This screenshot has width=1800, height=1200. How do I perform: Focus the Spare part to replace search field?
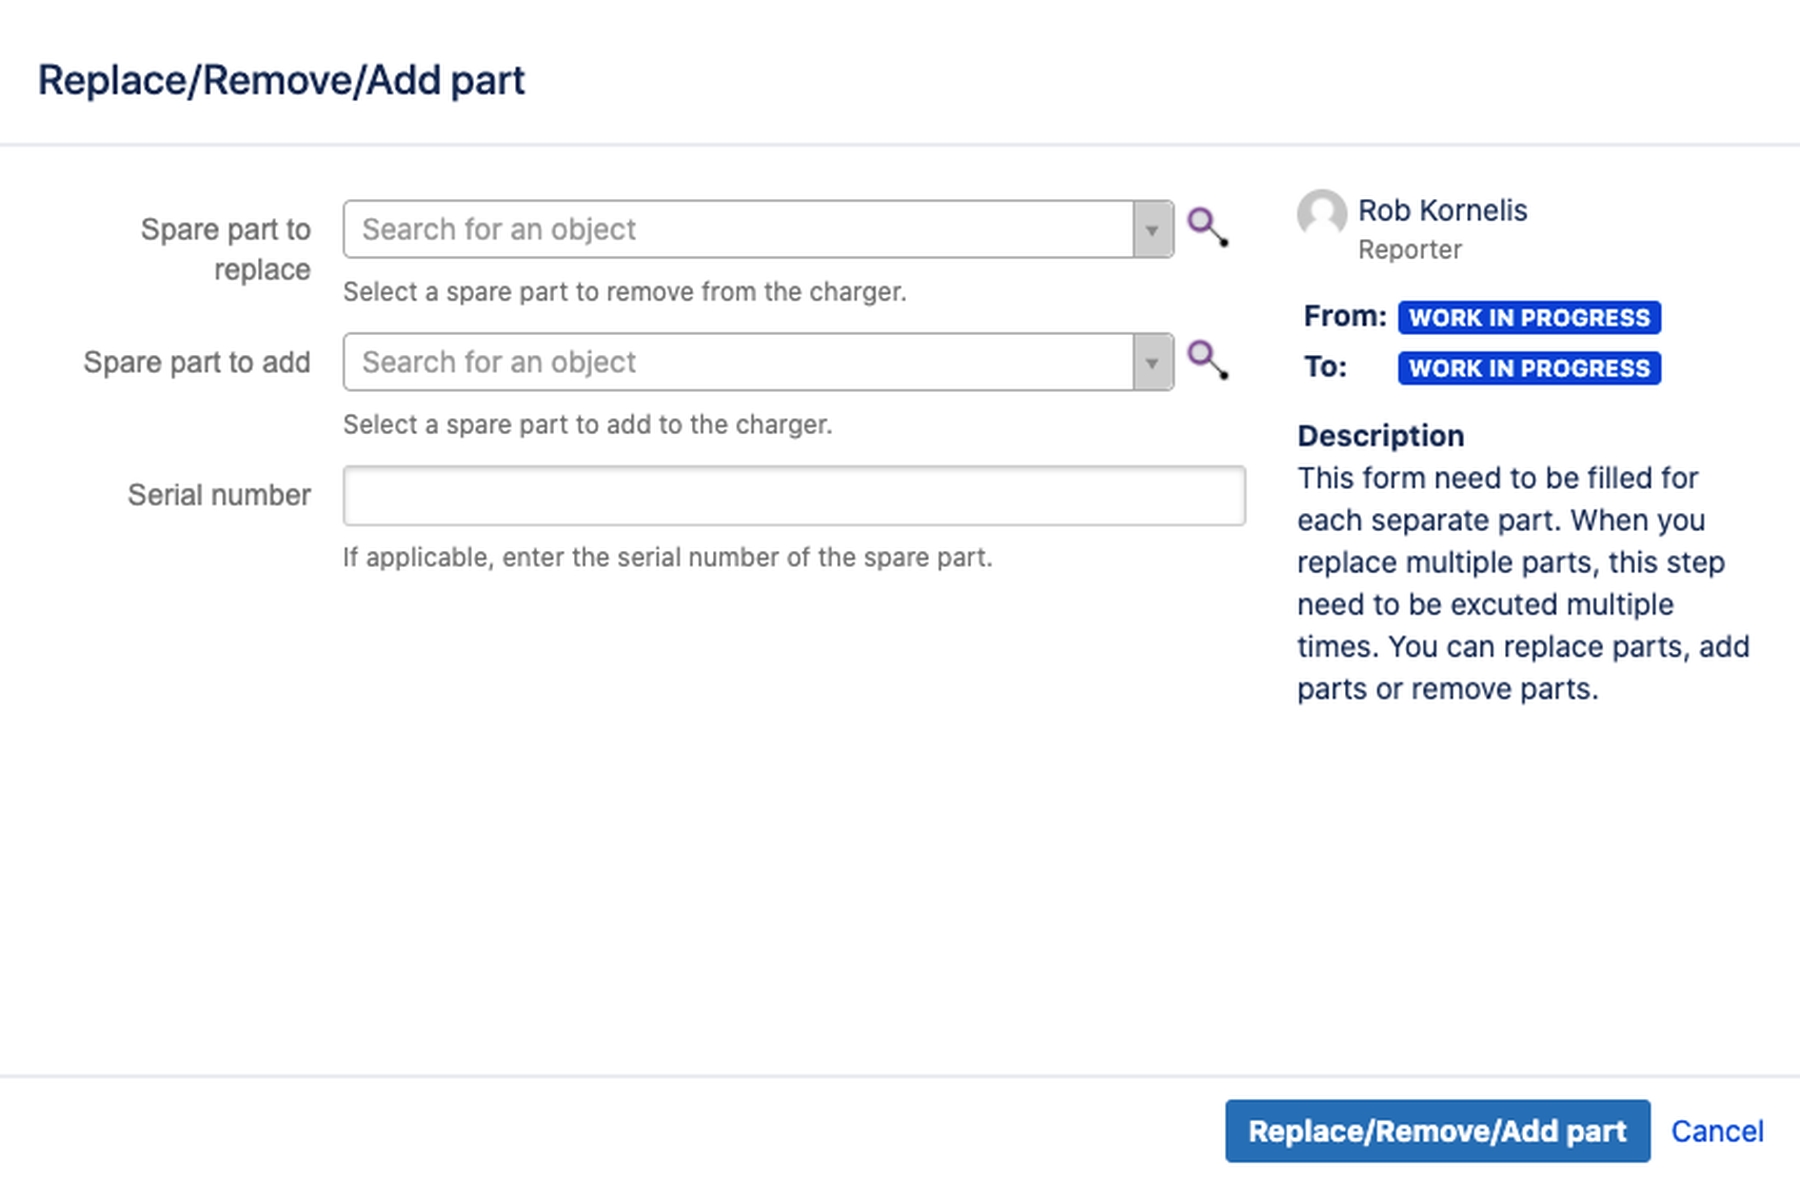click(x=738, y=230)
